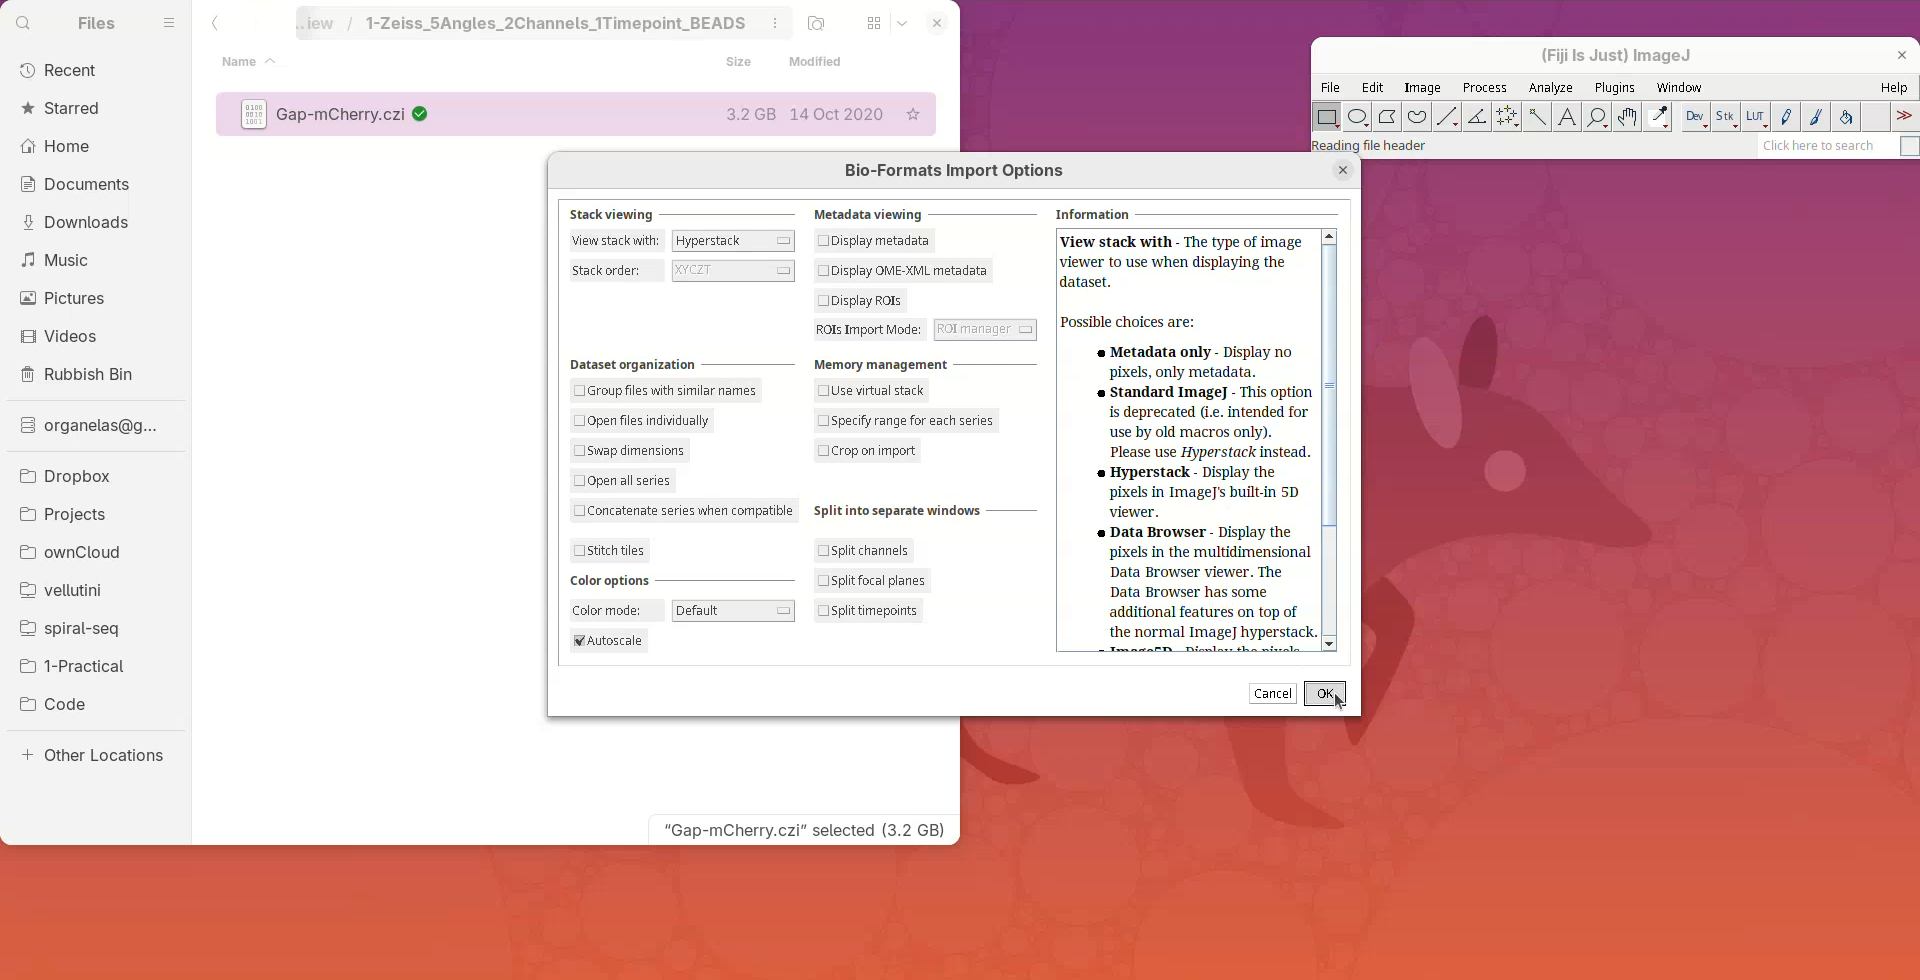Select the Wand tracing tool
The height and width of the screenshot is (980, 1920).
[1537, 117]
